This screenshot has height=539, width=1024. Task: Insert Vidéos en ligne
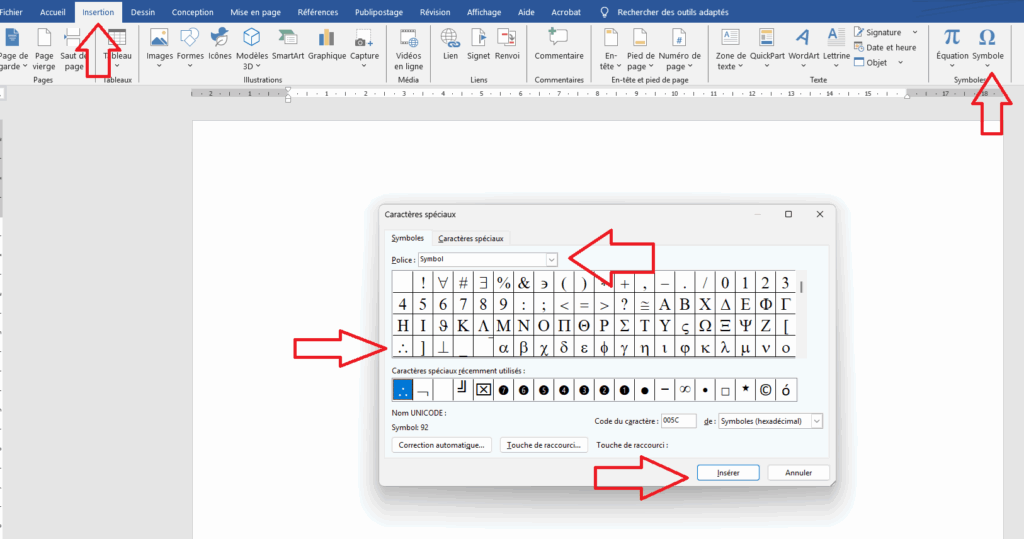point(408,49)
